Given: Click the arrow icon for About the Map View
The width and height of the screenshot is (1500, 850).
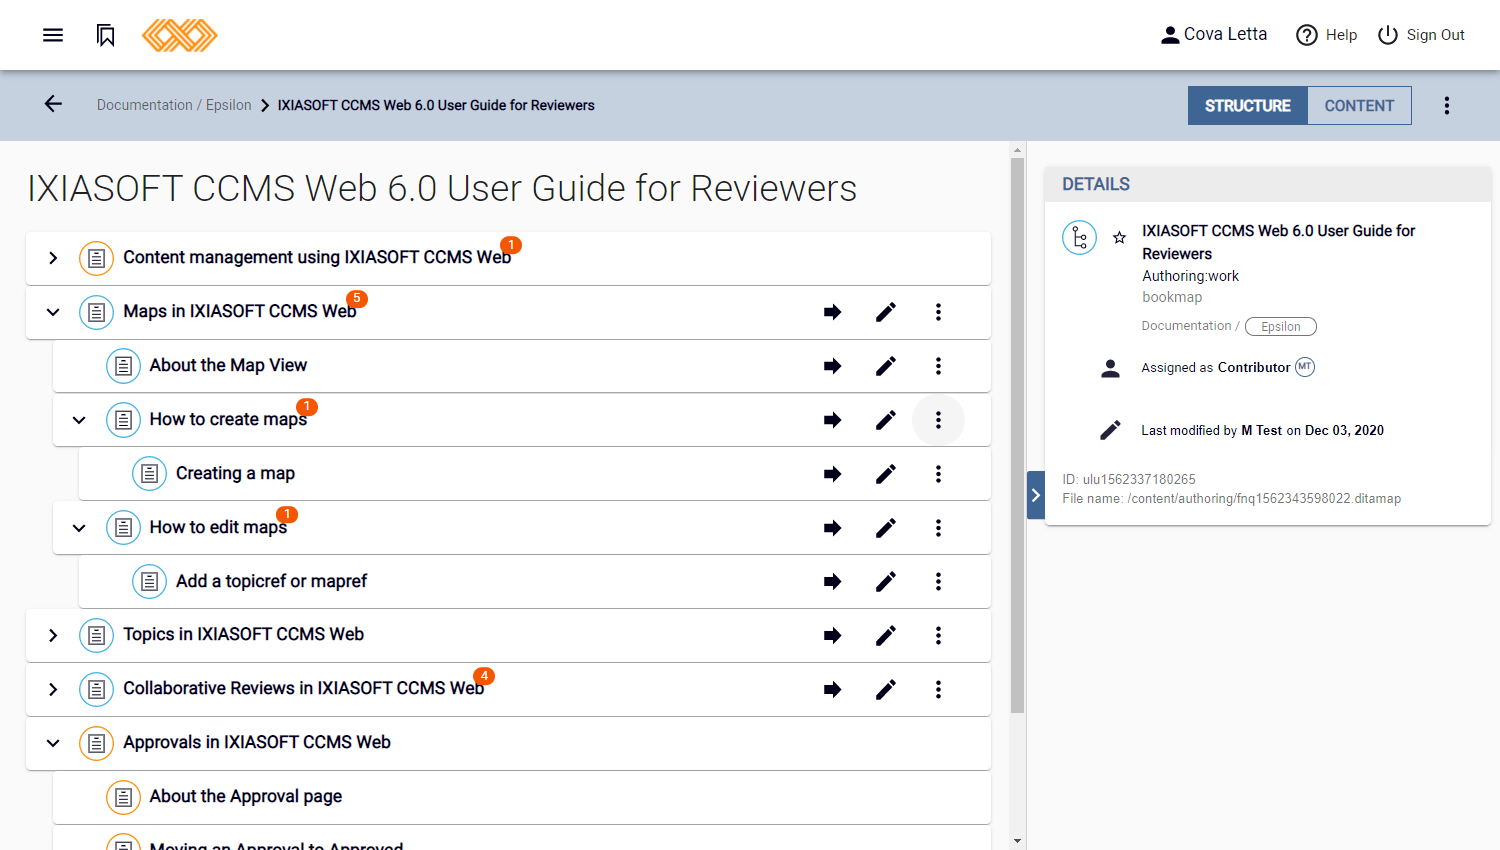Looking at the screenshot, I should (832, 366).
